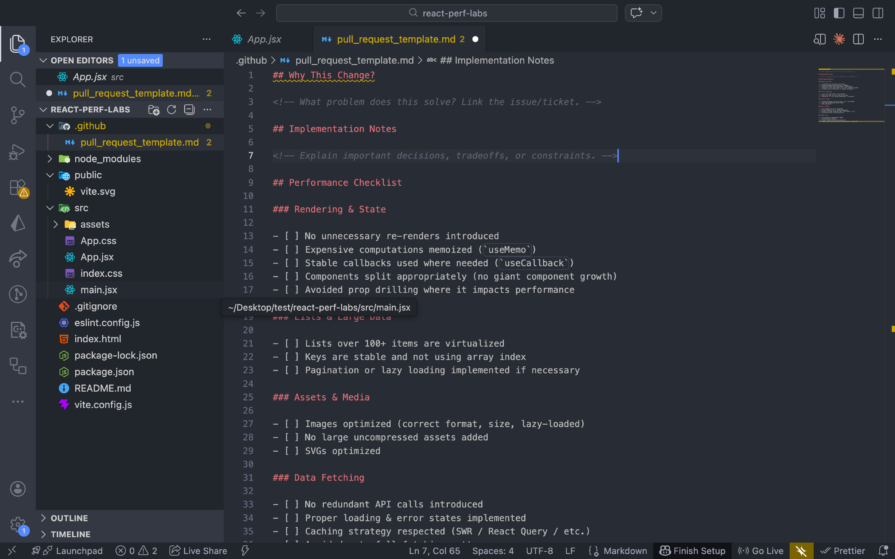
Task: Click the Claude starburst icon in editor toolbar
Action: click(x=839, y=39)
